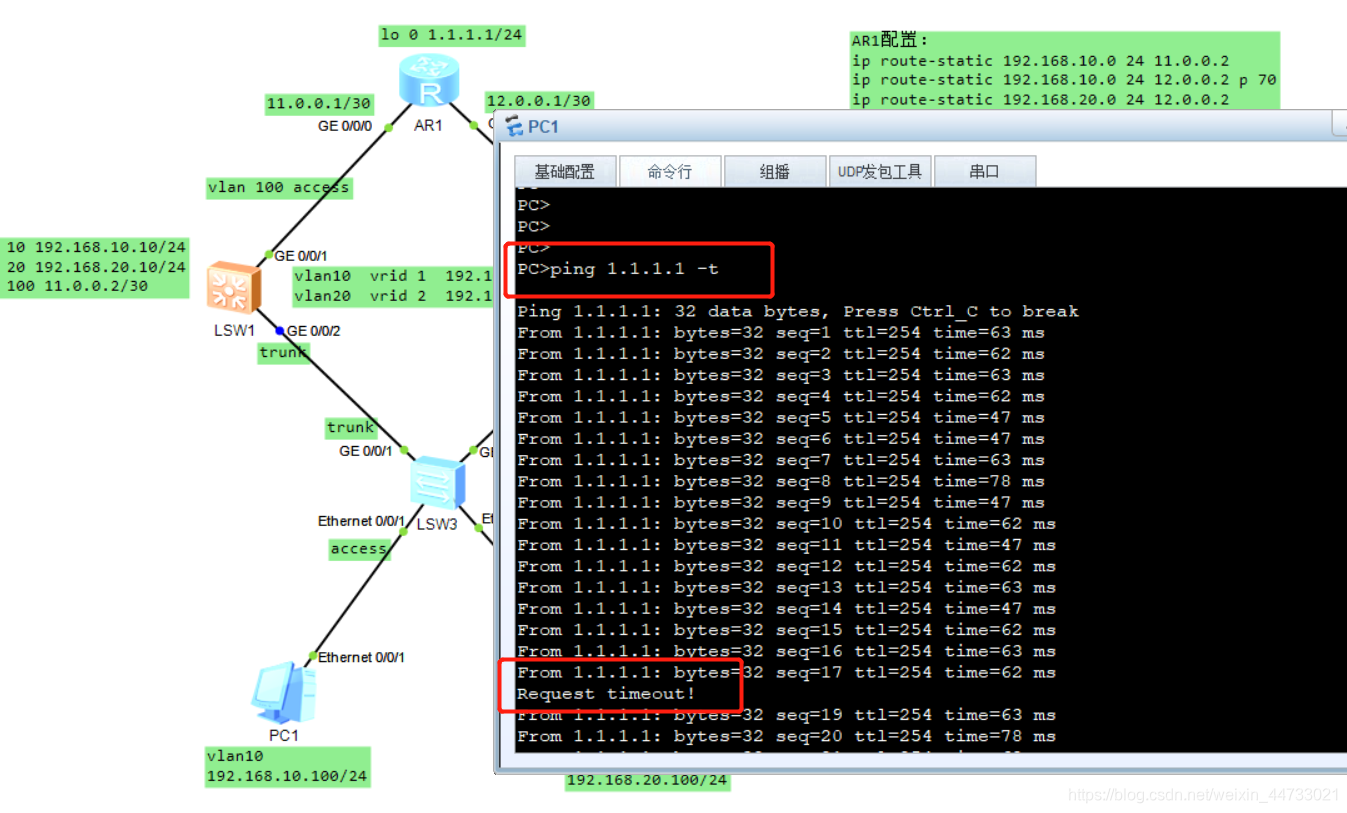Select the PC1 computer icon
The image size is (1347, 813).
pos(284,691)
